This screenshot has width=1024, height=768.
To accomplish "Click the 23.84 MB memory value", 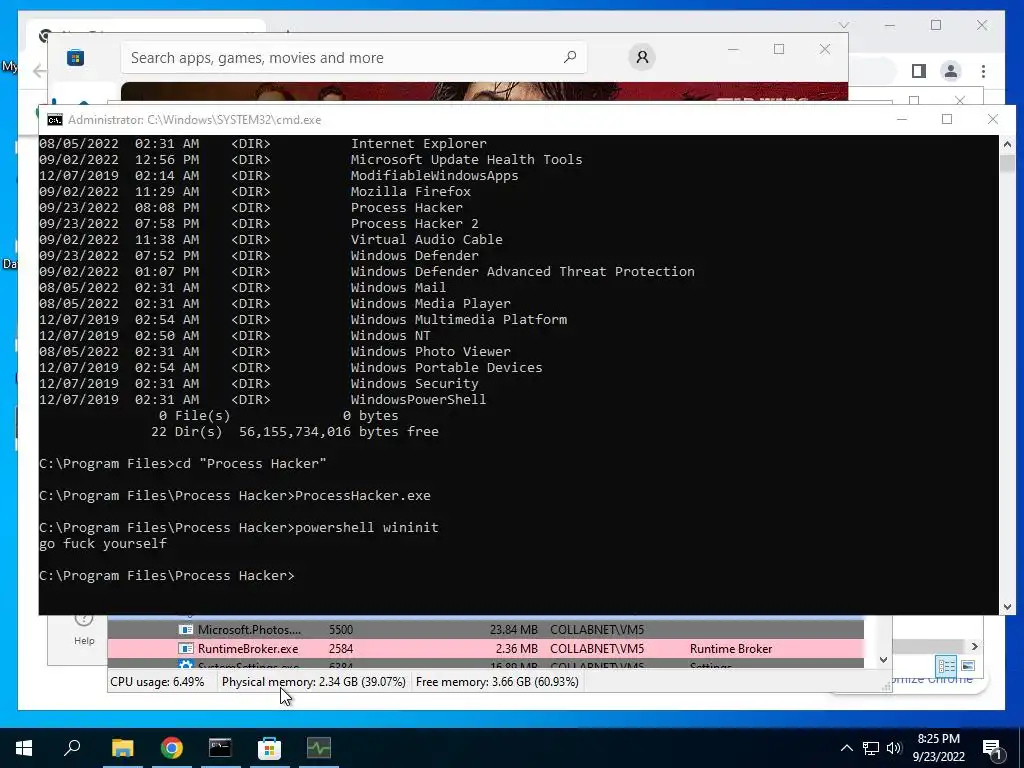I will 513,630.
